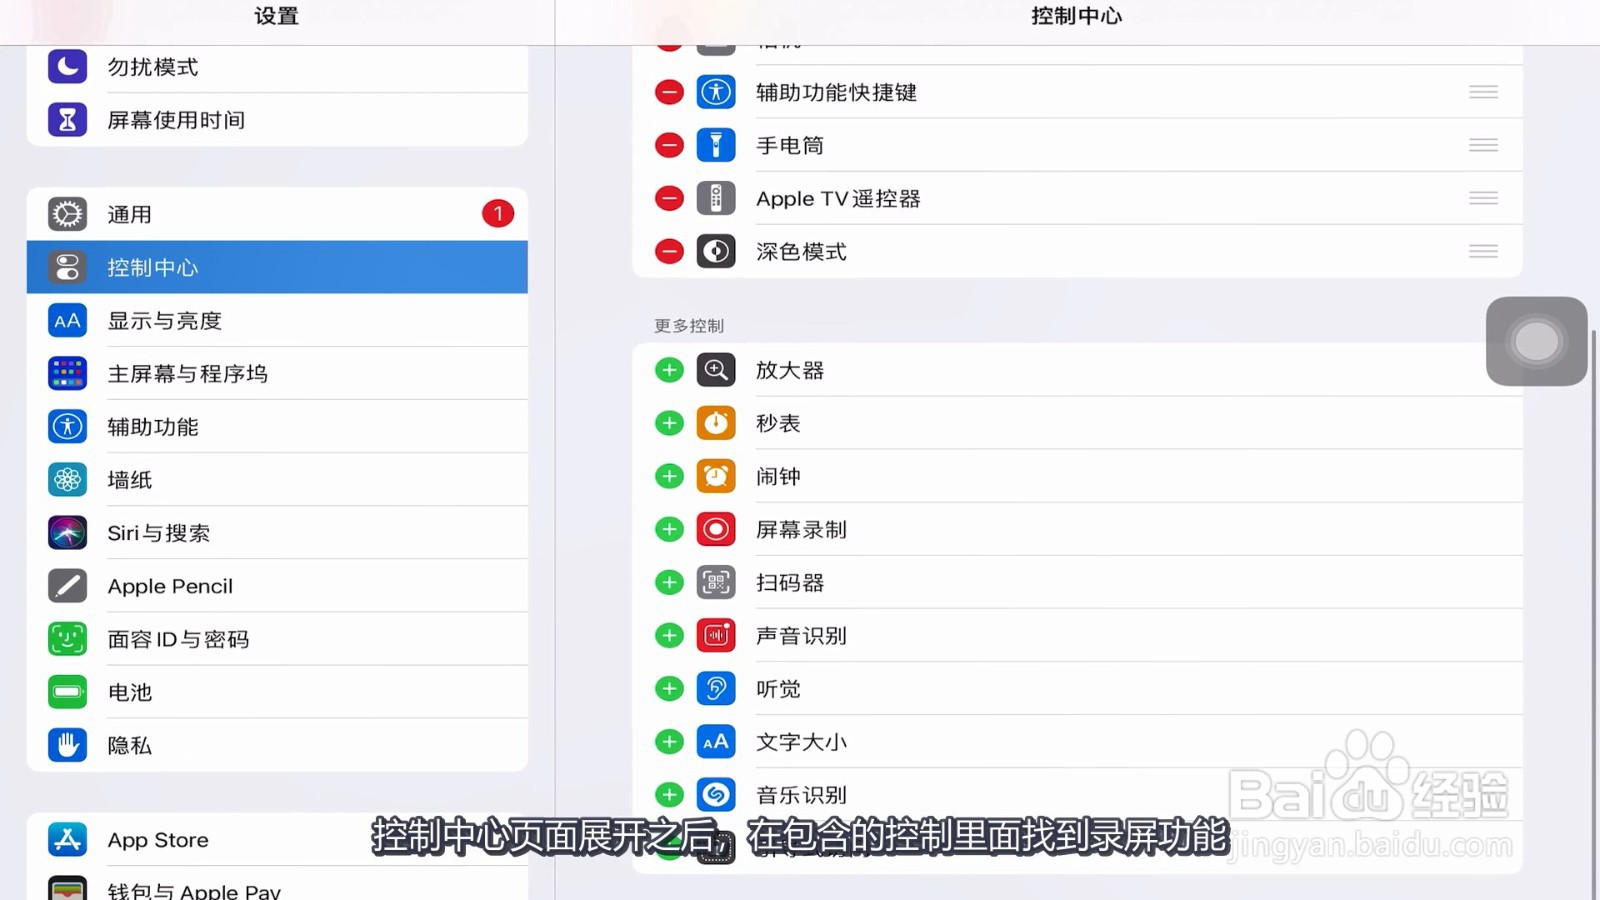Grab reorder handle for Dark Mode row
1600x900 pixels.
(x=1483, y=251)
